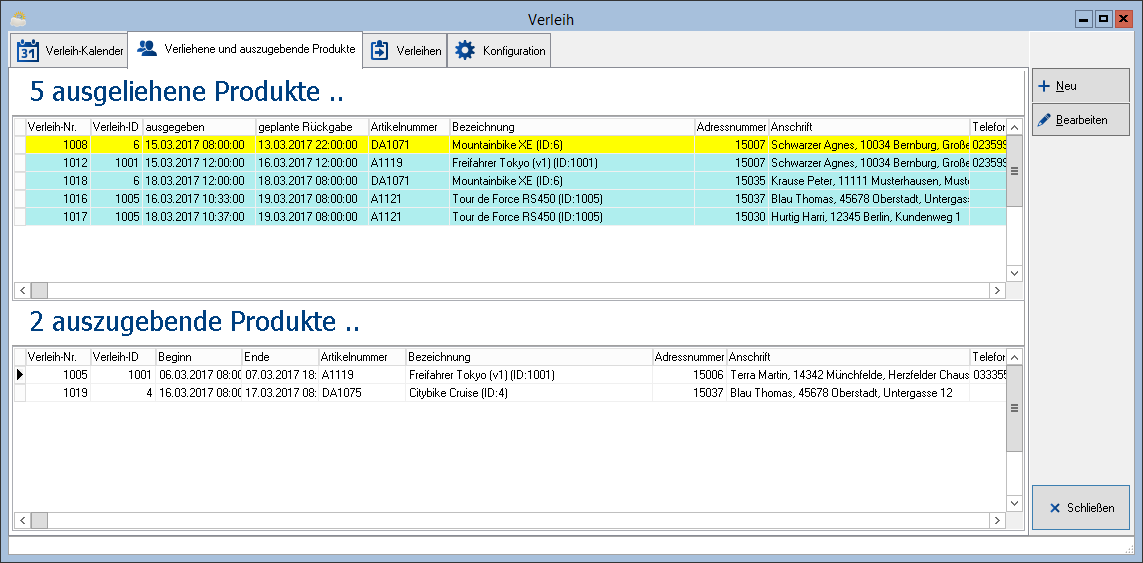Click the pencil icon on Bearbeiten button

pyautogui.click(x=1044, y=120)
